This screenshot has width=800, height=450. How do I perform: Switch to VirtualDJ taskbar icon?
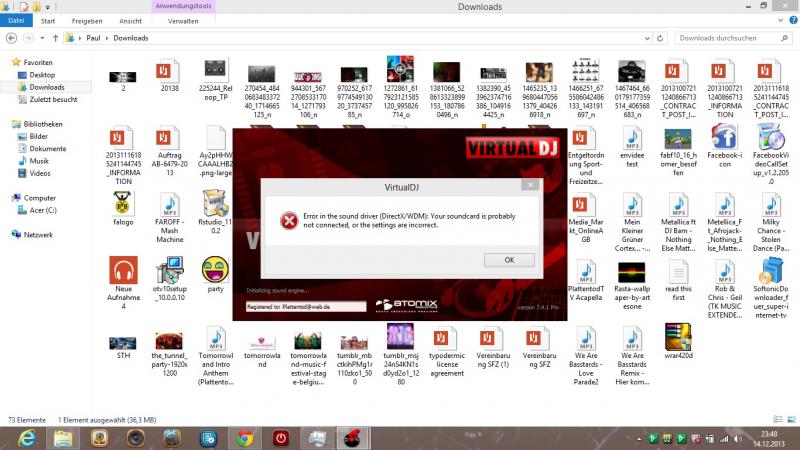tap(352, 438)
